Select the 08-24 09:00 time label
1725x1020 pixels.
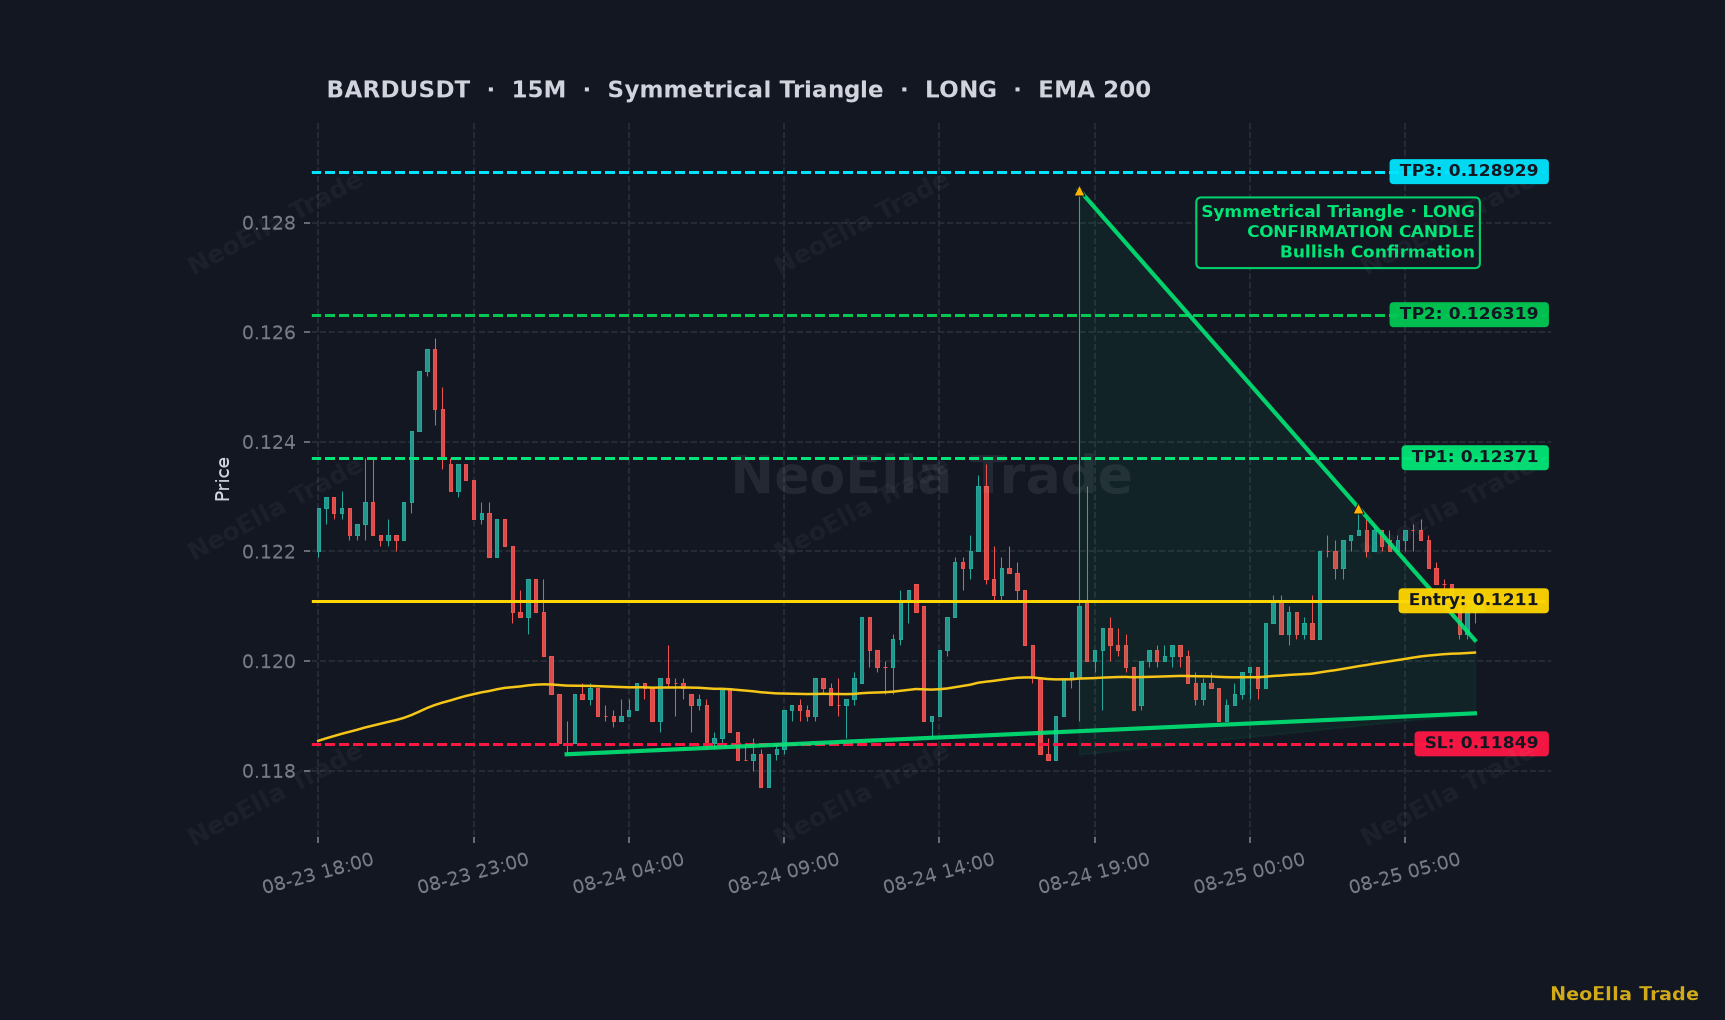pyautogui.click(x=784, y=873)
